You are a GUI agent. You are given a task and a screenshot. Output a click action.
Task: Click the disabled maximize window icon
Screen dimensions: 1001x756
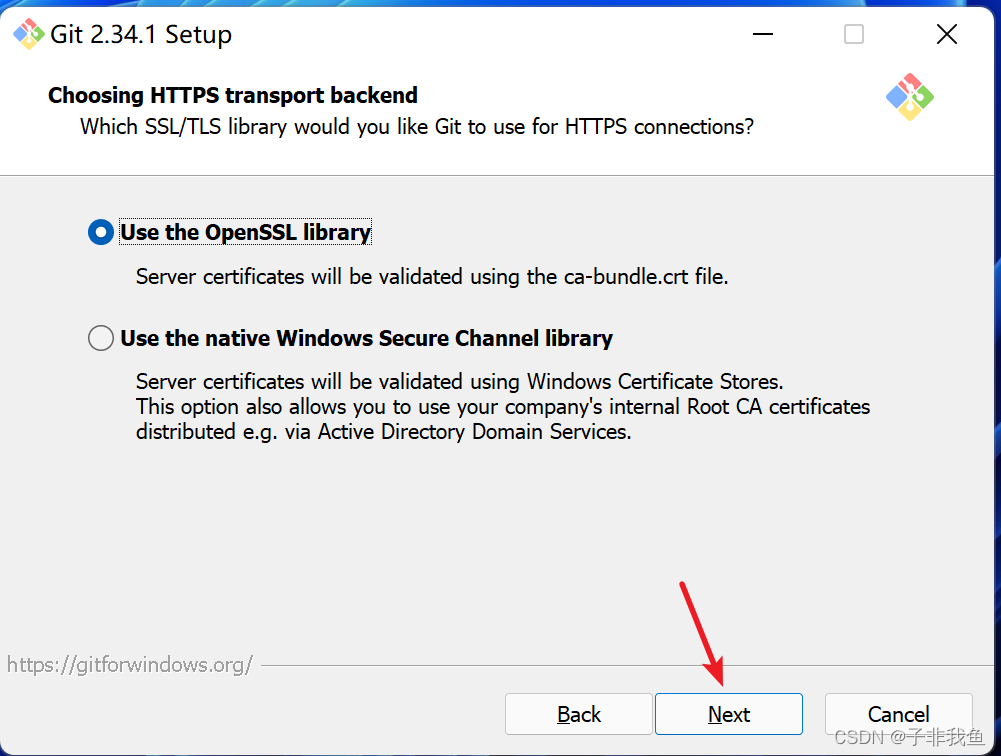[854, 34]
